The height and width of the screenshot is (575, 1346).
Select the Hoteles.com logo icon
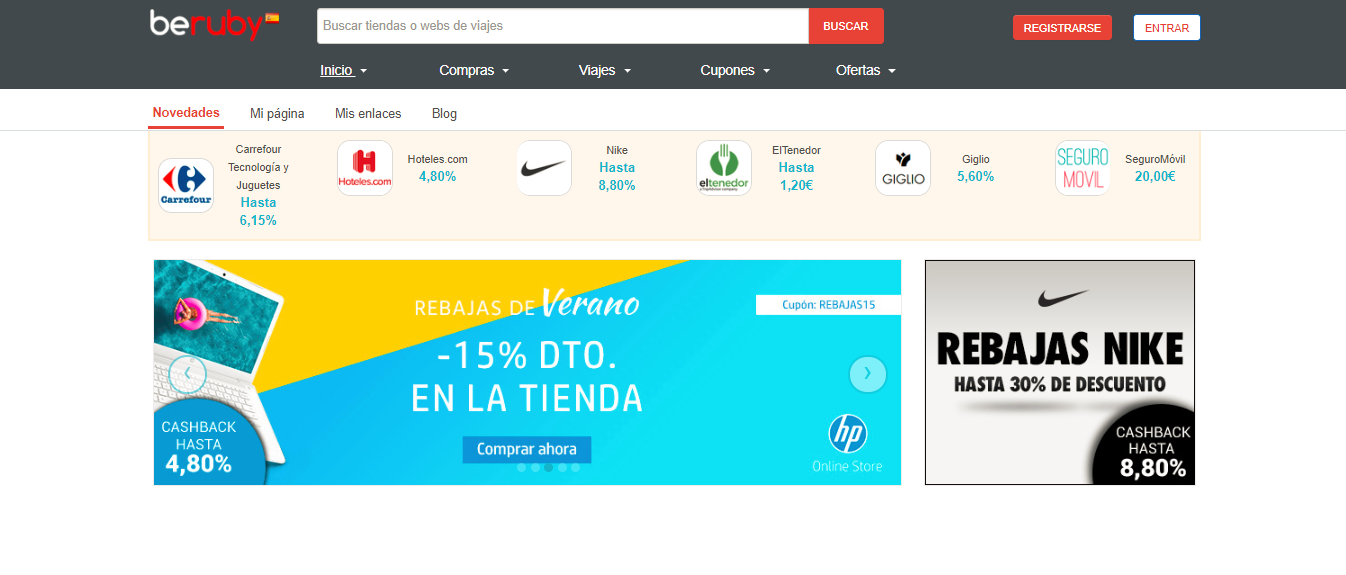coord(365,168)
